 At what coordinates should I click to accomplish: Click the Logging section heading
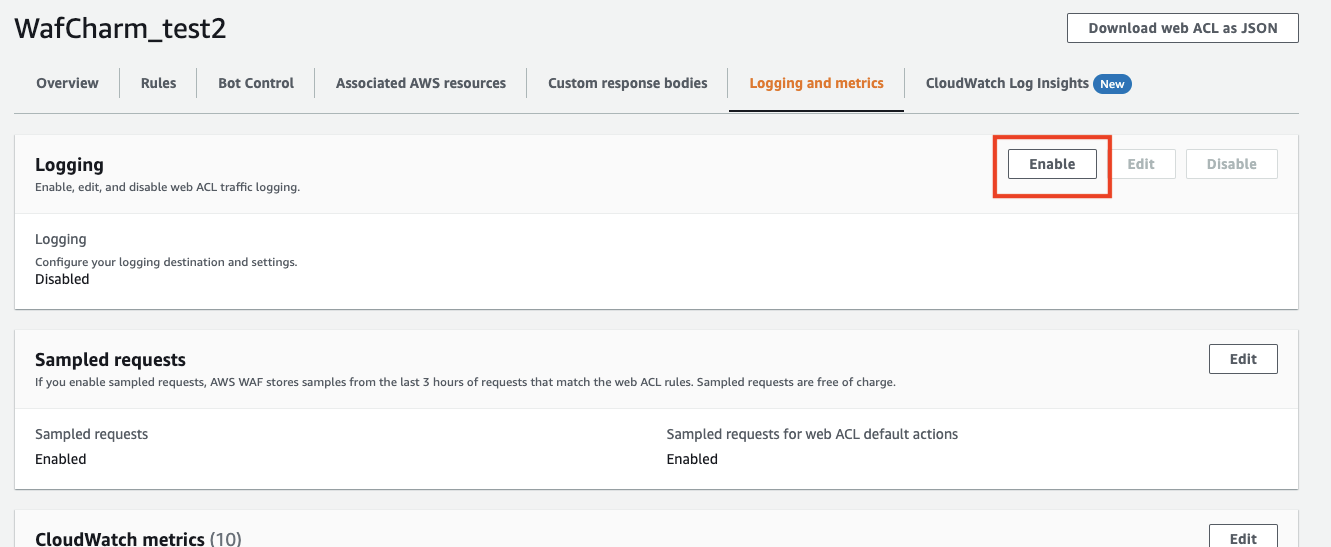(x=69, y=165)
